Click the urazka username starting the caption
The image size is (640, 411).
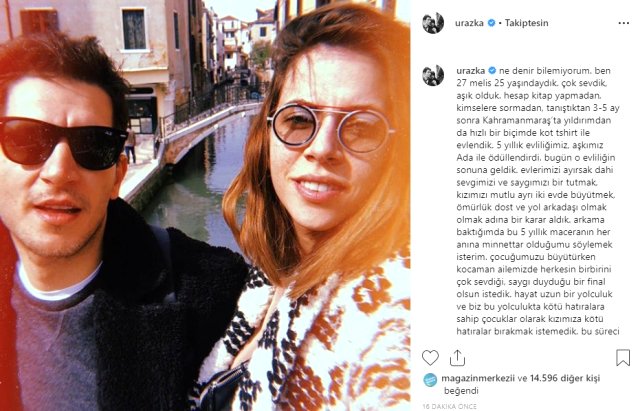coord(471,71)
